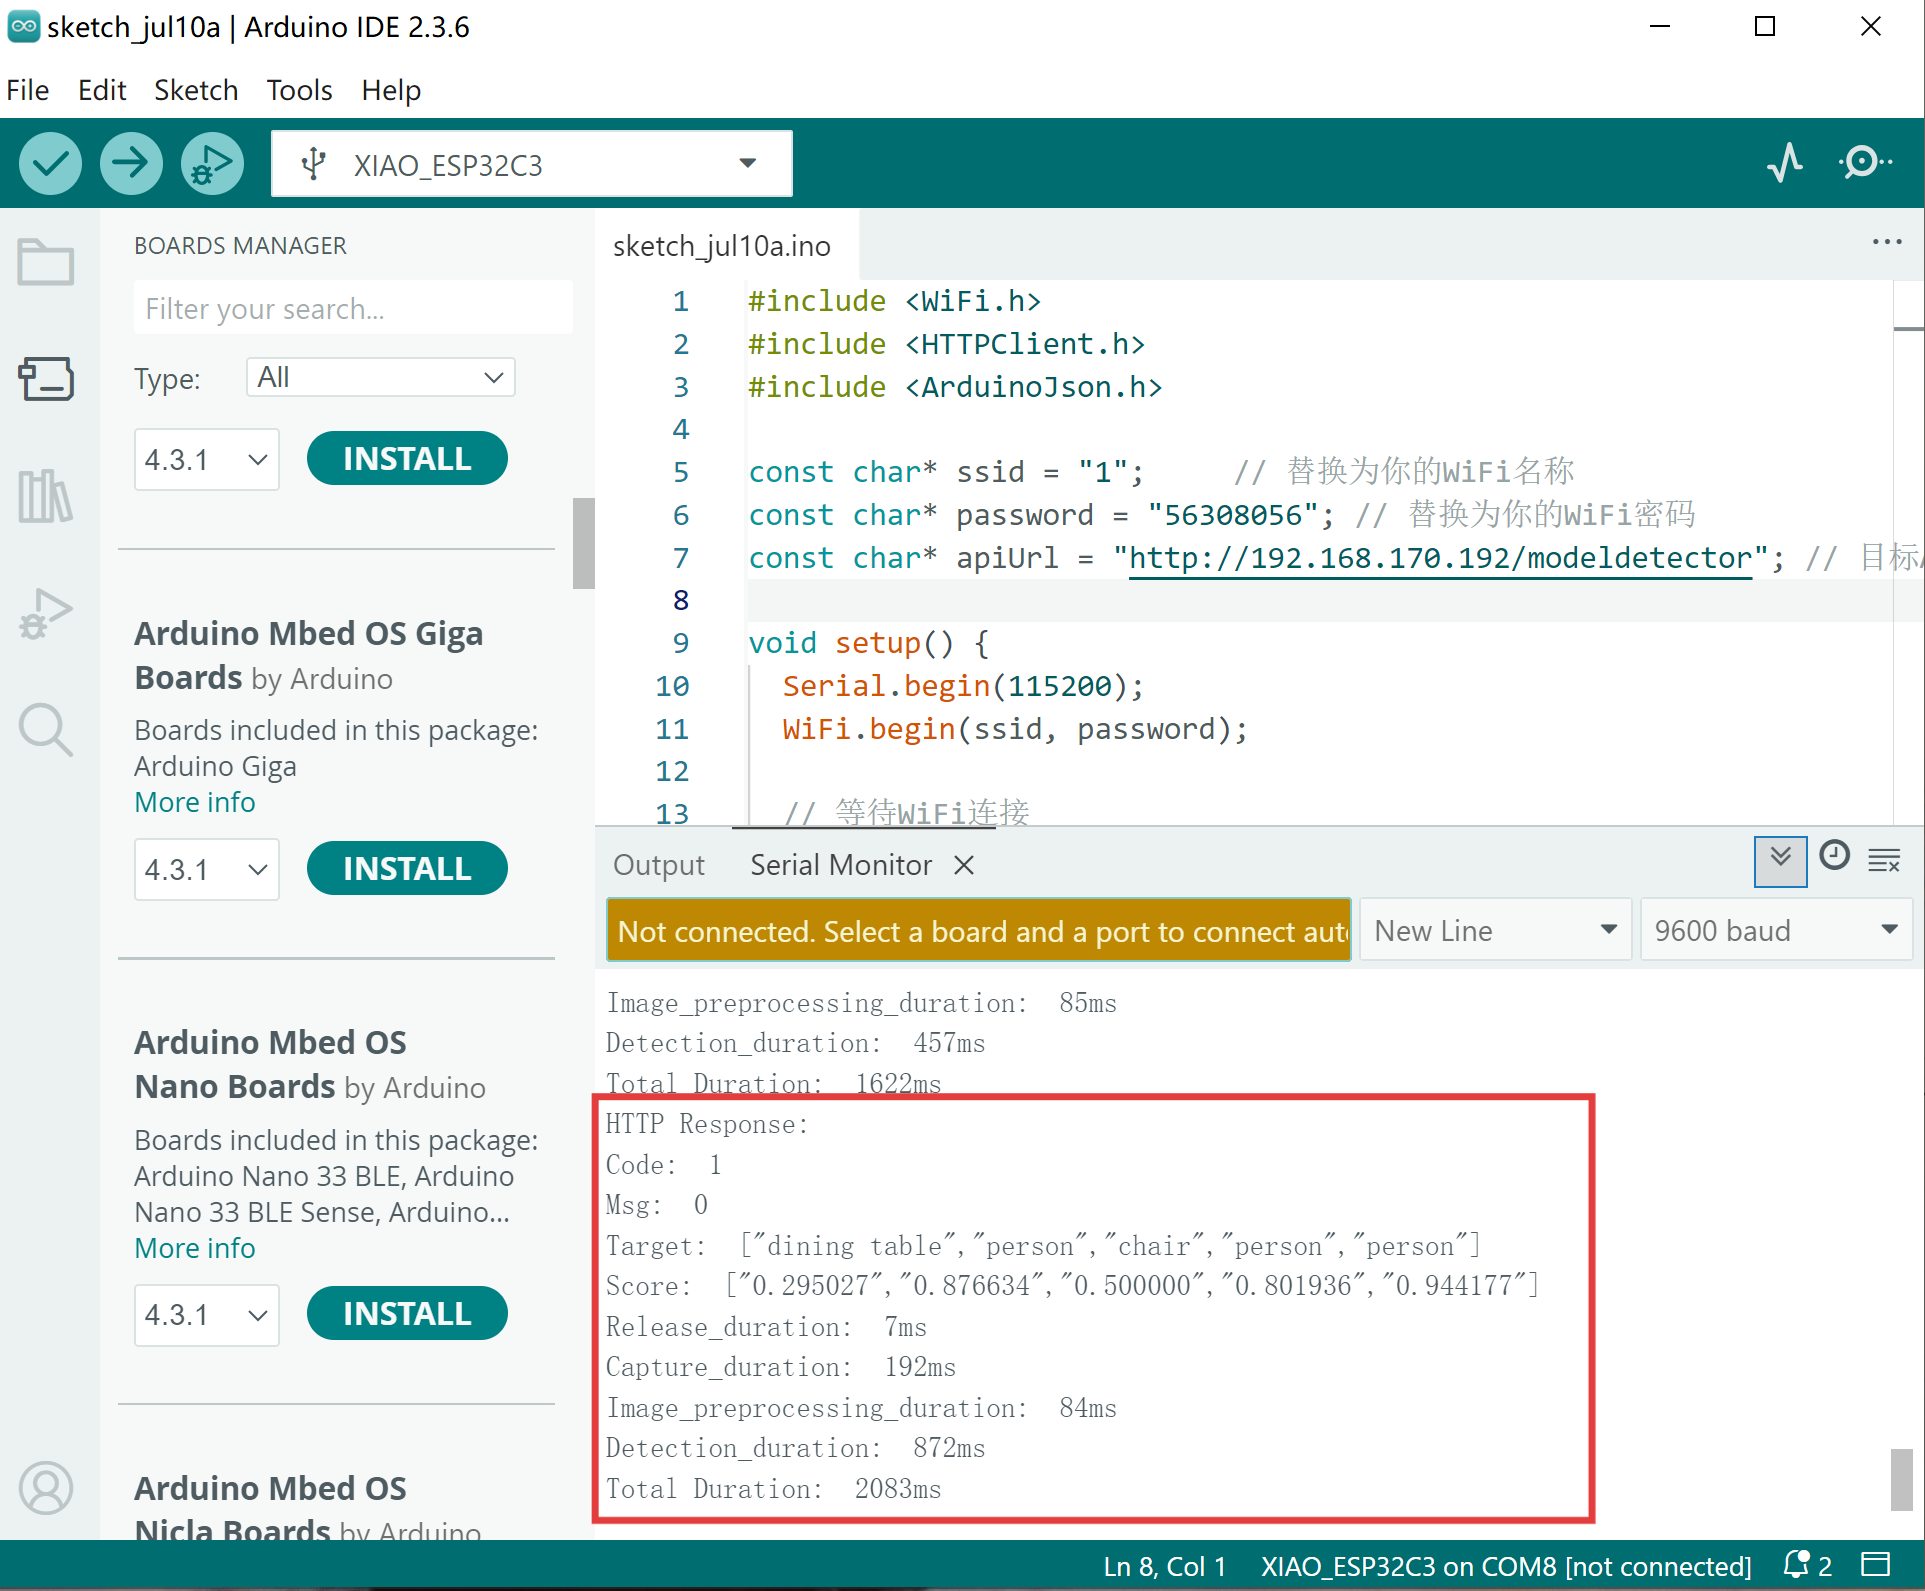
Task: Open the Help menu
Action: pyautogui.click(x=391, y=90)
